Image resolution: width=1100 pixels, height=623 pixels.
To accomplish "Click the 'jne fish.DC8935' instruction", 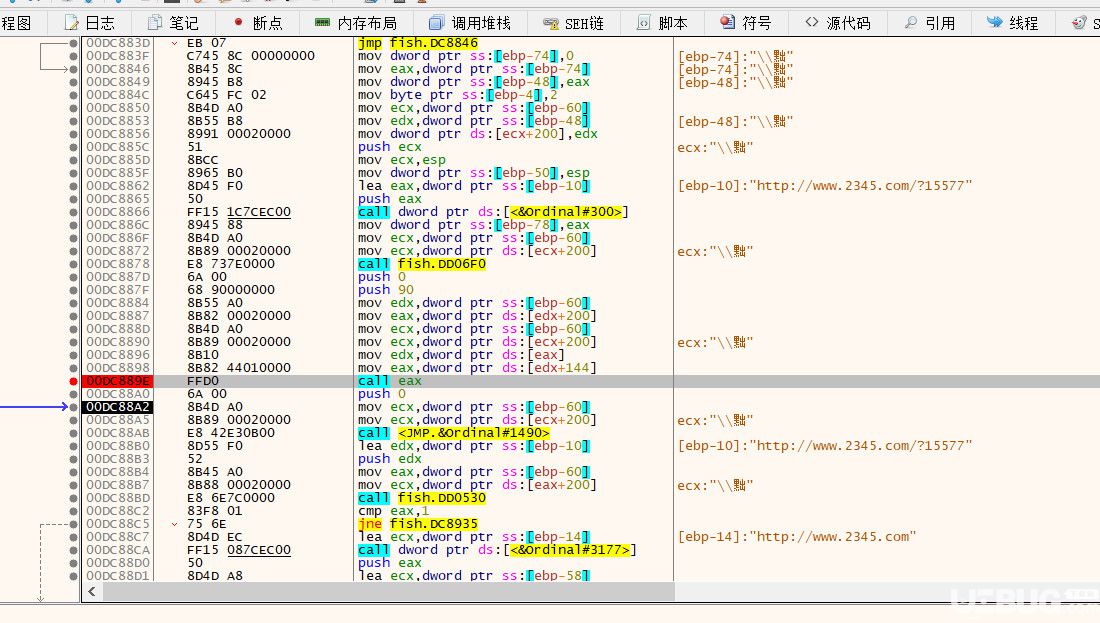I will point(418,524).
